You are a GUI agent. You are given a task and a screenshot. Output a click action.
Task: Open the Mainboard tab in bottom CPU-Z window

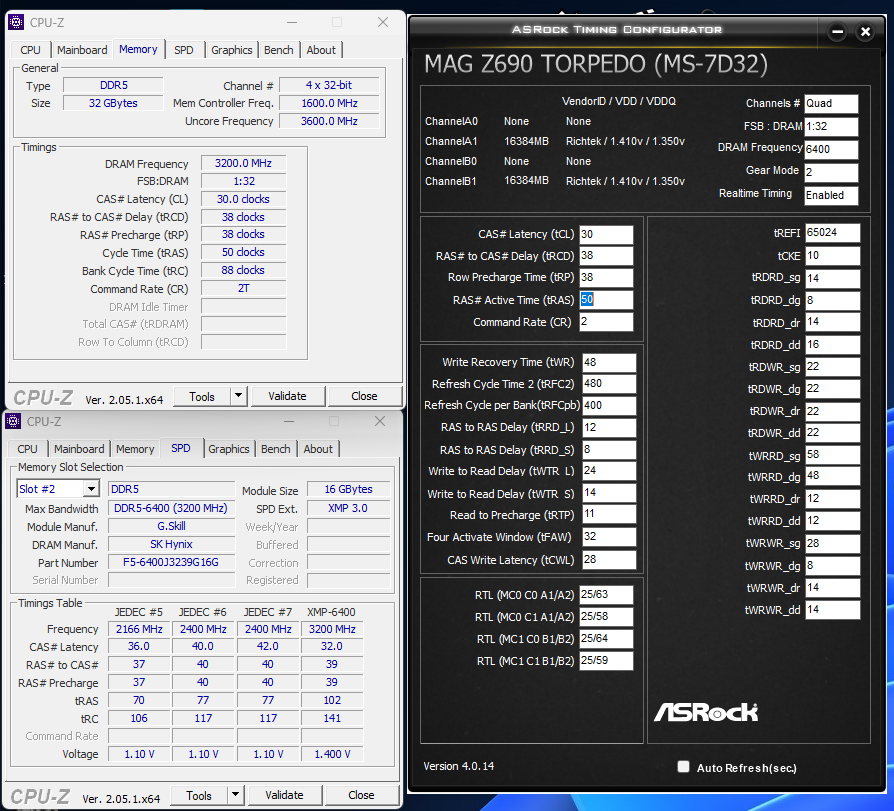click(x=79, y=449)
